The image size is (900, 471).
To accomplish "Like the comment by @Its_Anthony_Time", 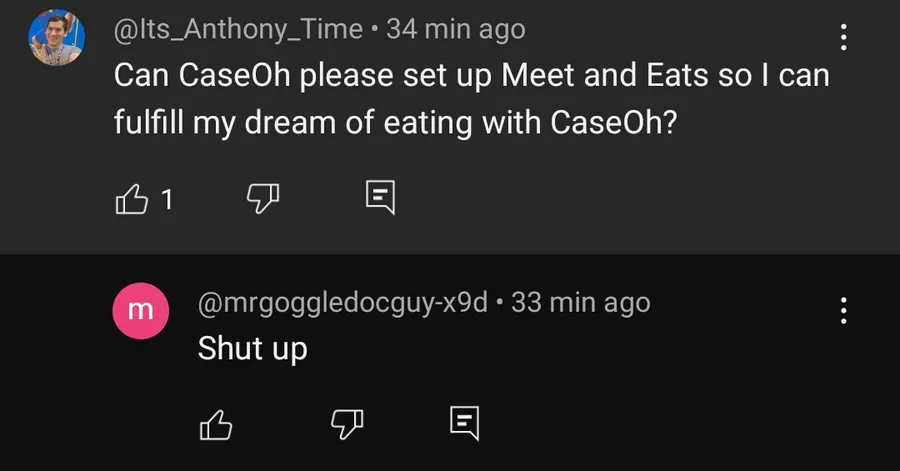I will 132,199.
